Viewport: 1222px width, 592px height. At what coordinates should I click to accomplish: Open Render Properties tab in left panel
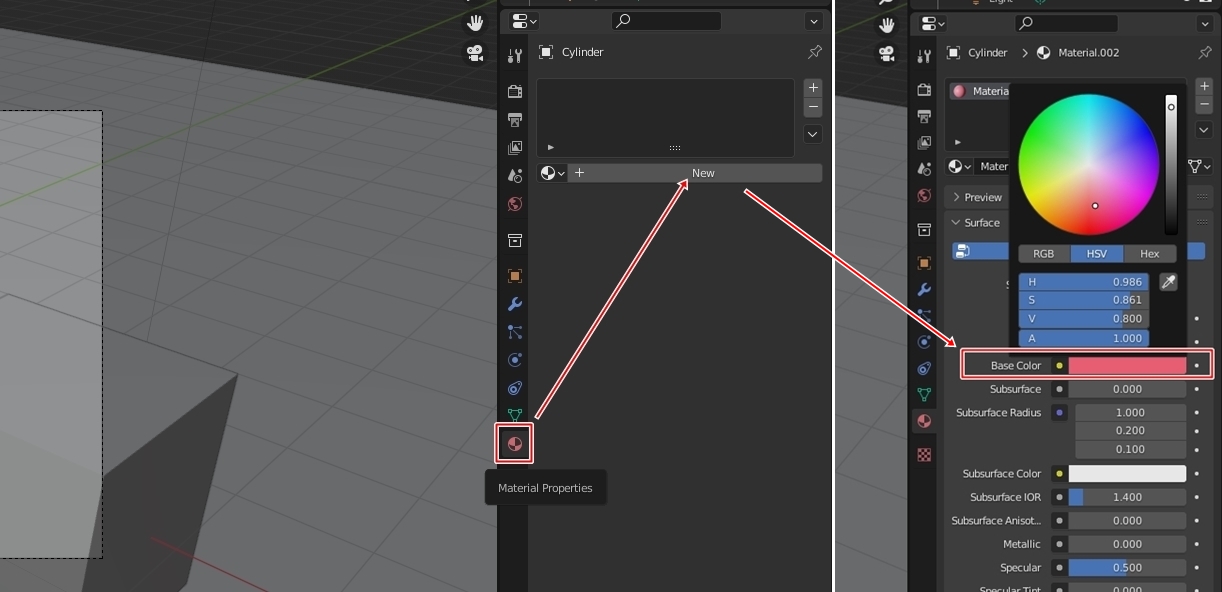[515, 91]
